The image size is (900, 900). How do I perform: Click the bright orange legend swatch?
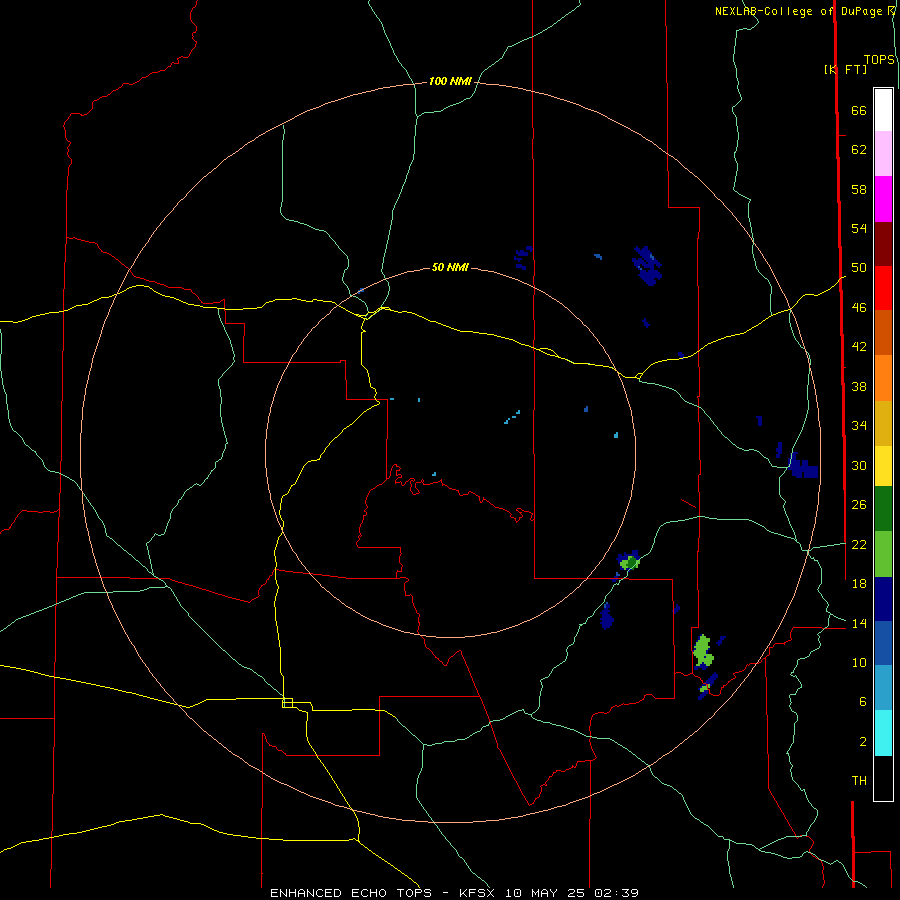(883, 378)
